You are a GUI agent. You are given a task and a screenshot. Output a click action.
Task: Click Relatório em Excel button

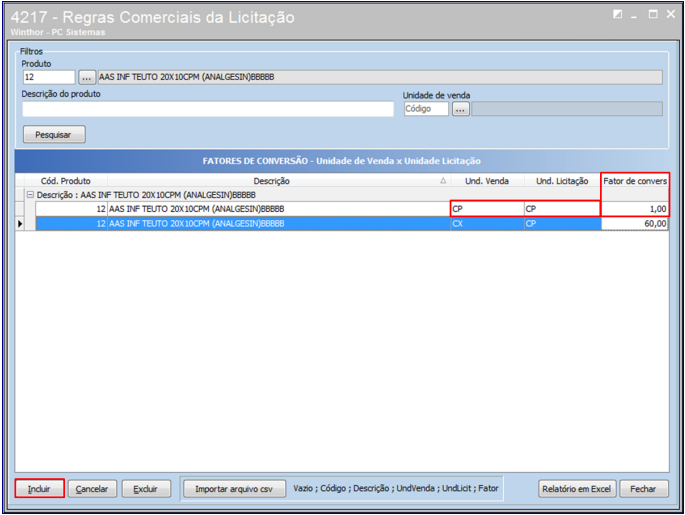577,489
